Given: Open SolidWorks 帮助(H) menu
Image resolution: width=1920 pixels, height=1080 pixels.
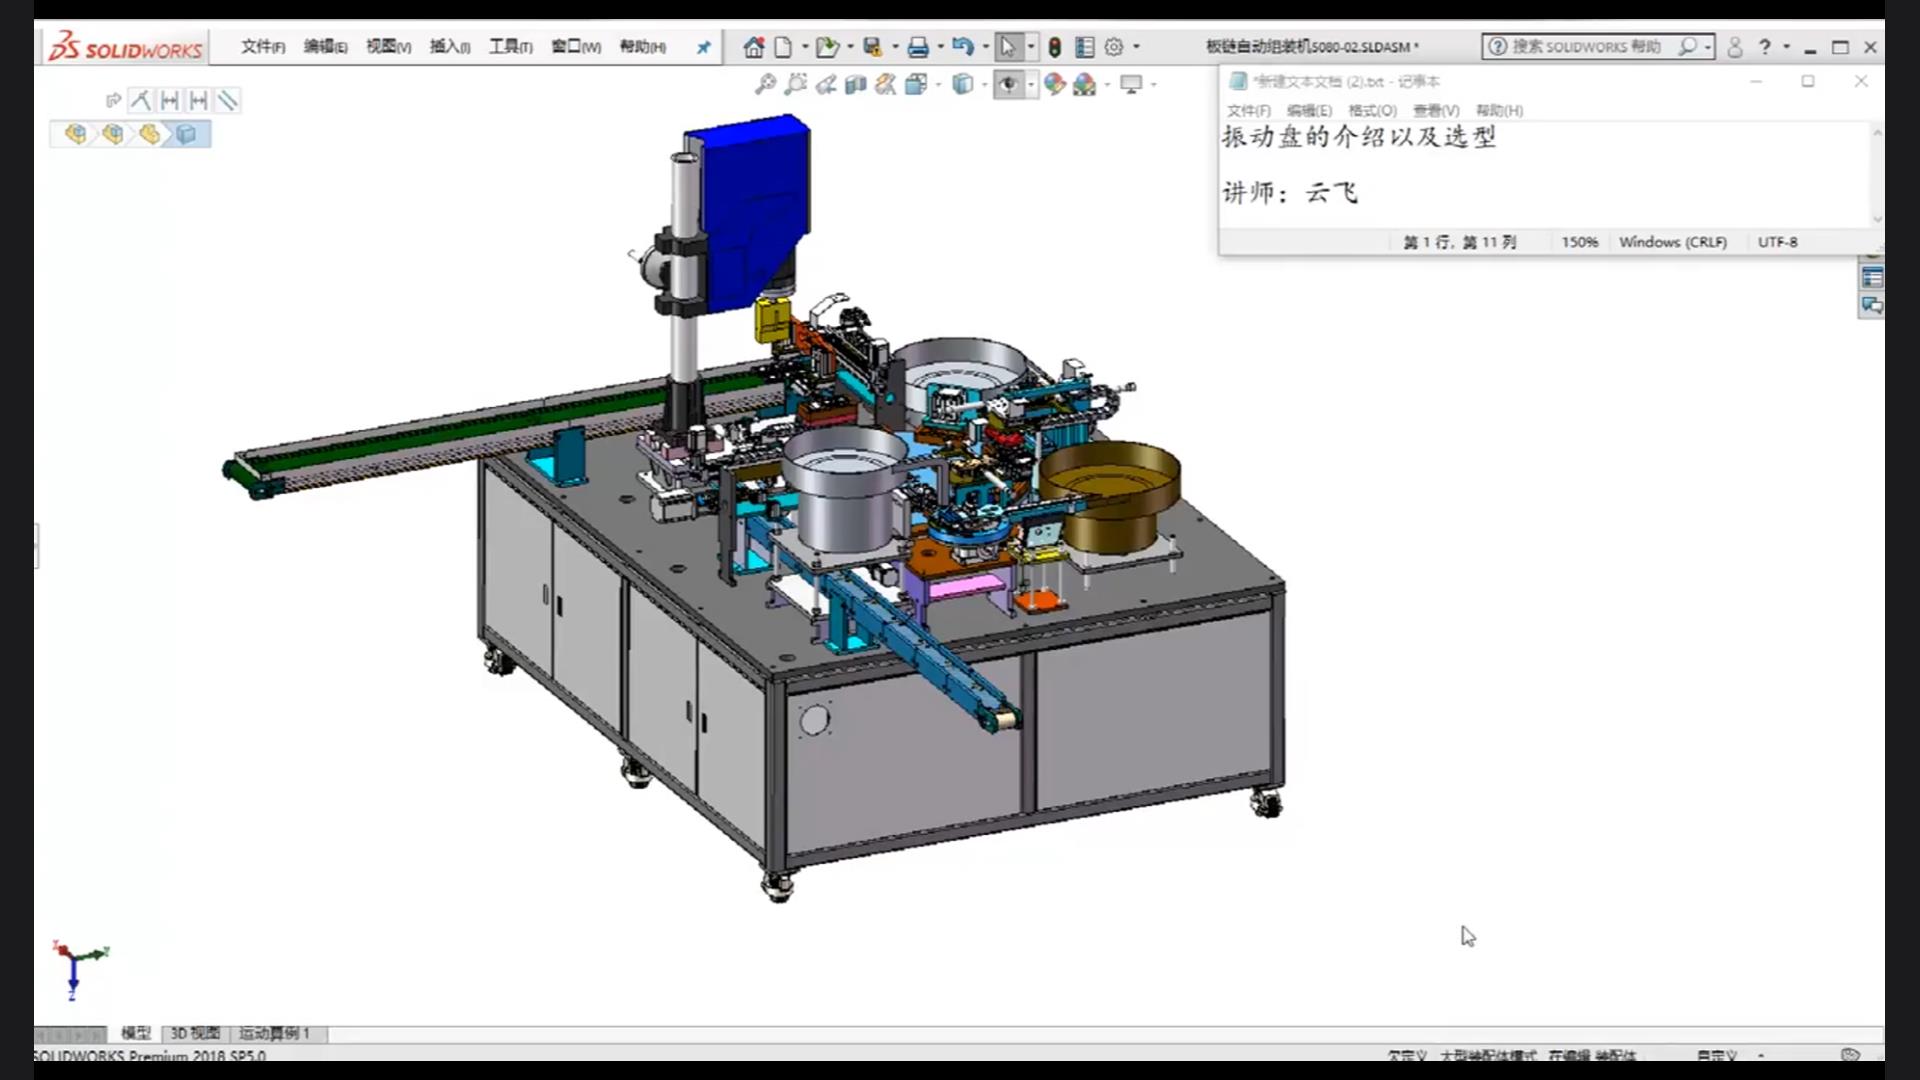Looking at the screenshot, I should point(643,47).
